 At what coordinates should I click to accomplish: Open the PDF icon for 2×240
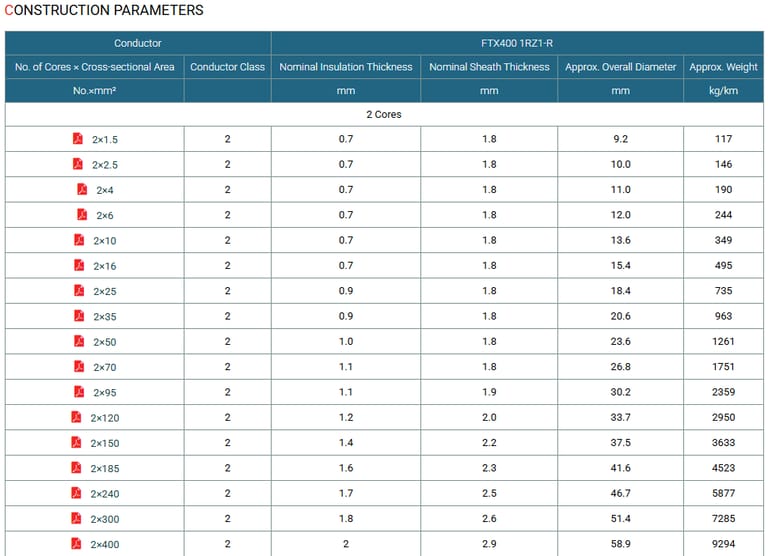pos(76,493)
